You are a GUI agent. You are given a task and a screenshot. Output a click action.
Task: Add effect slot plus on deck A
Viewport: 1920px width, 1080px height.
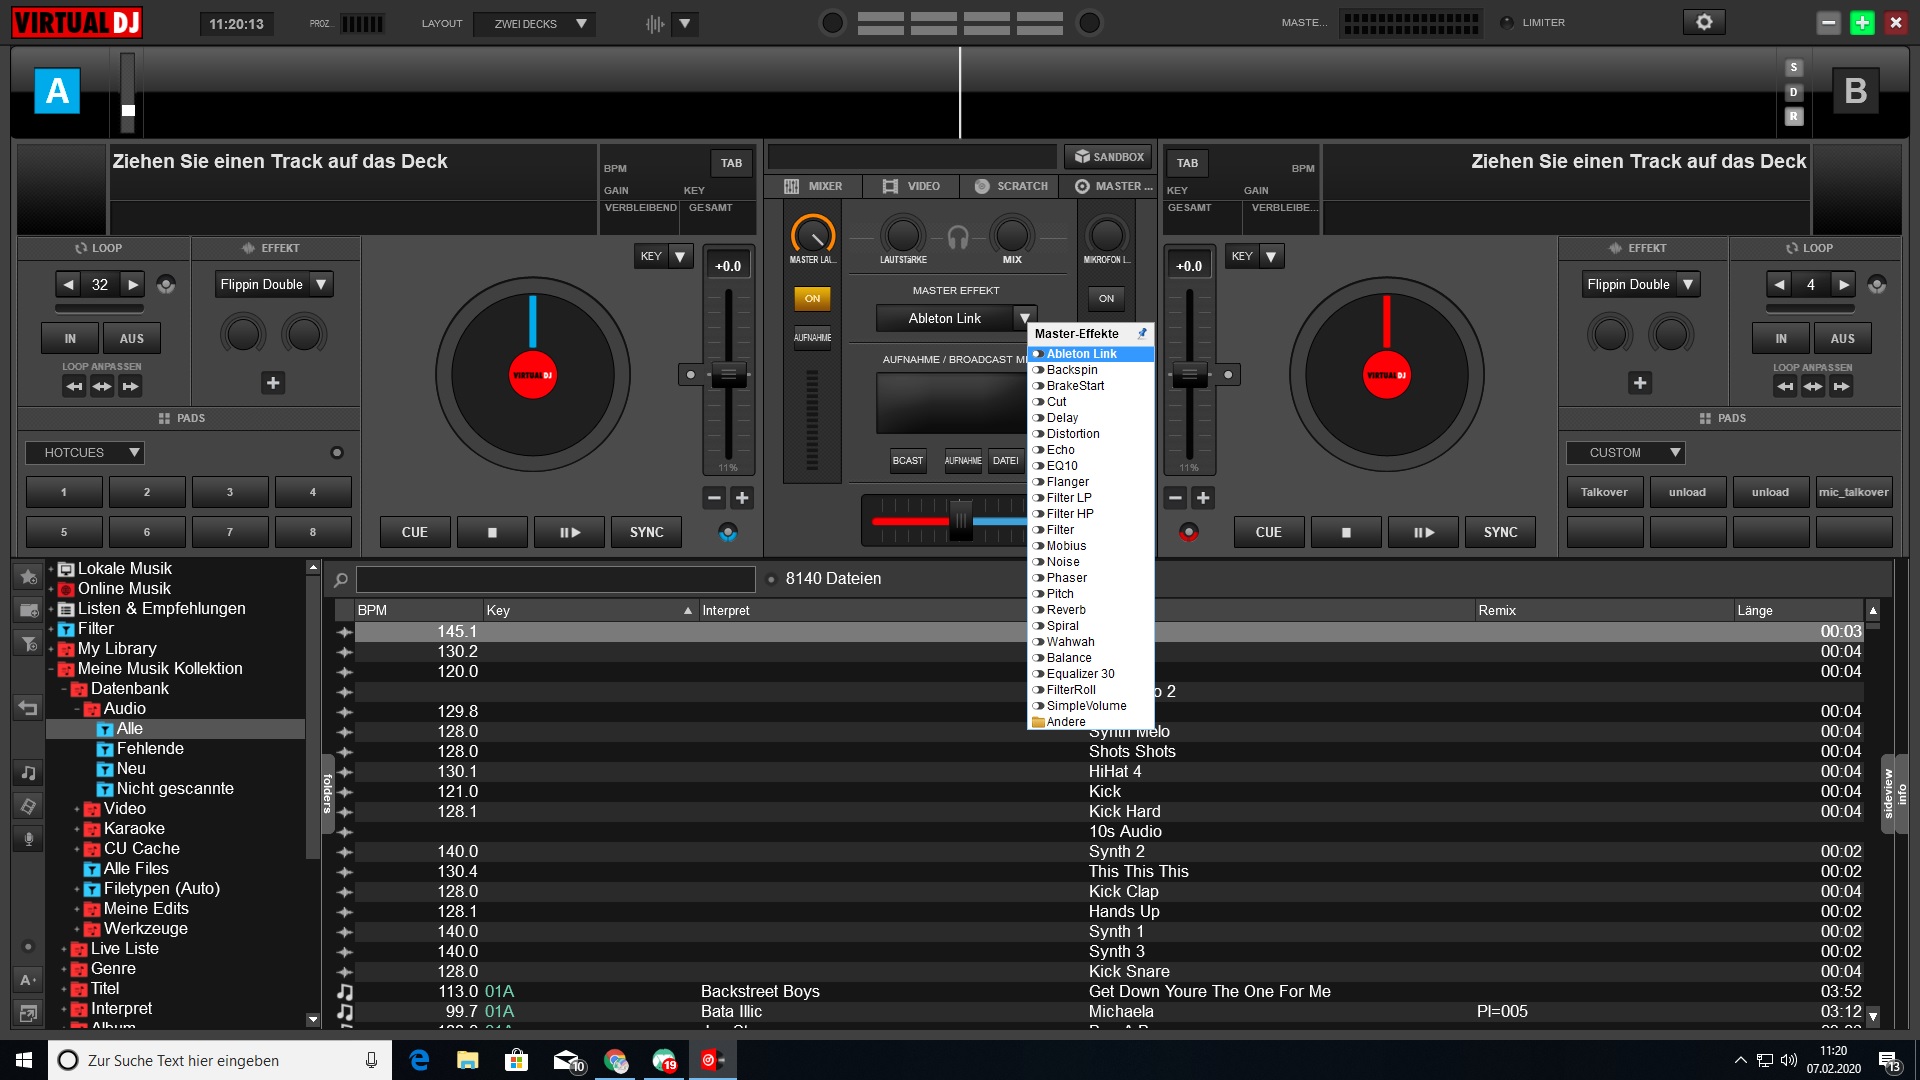[273, 383]
